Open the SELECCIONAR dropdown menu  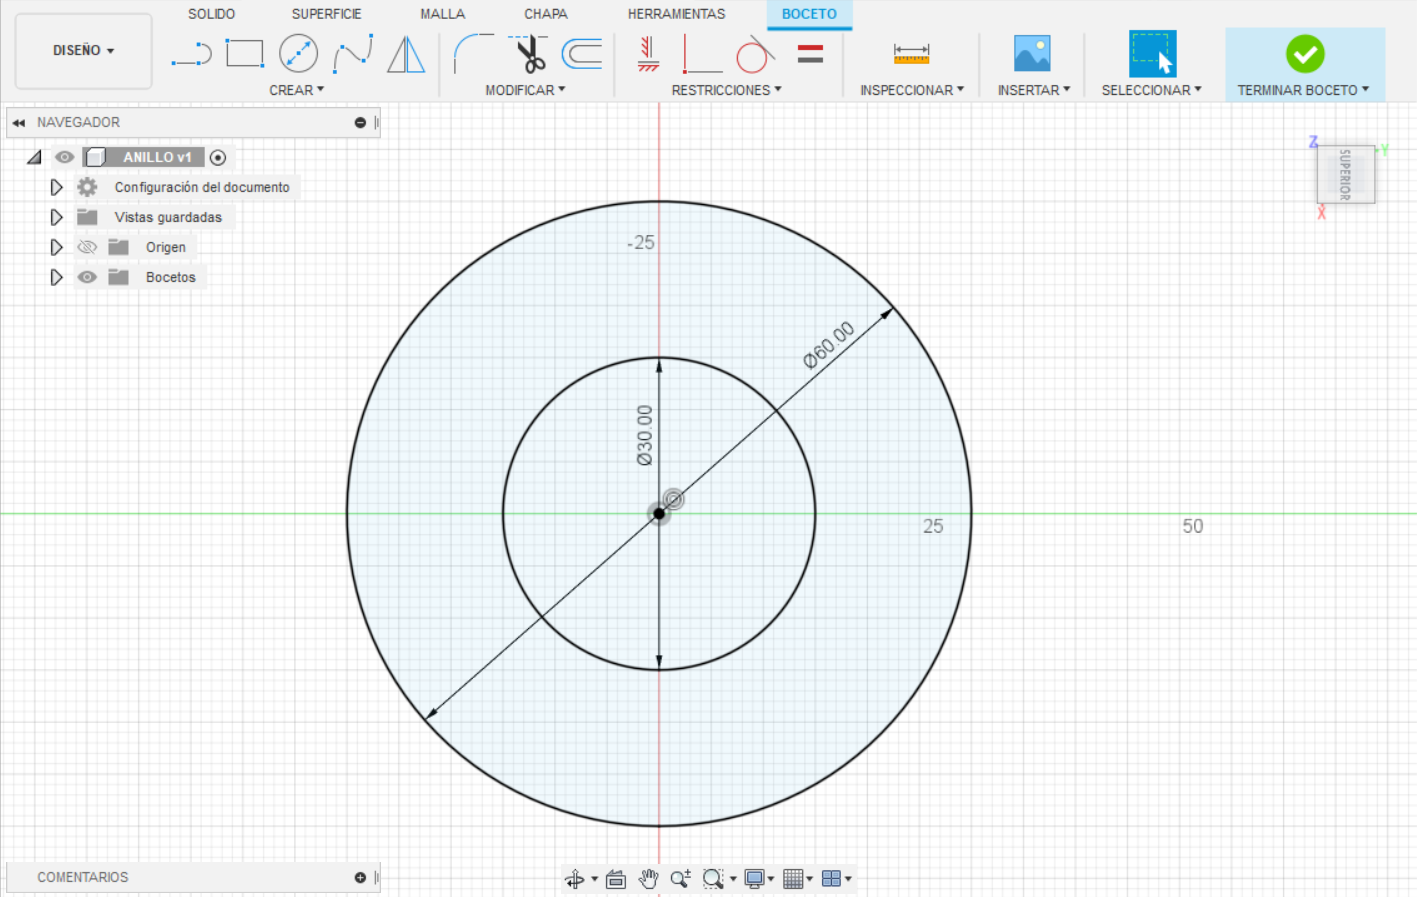pos(1151,90)
